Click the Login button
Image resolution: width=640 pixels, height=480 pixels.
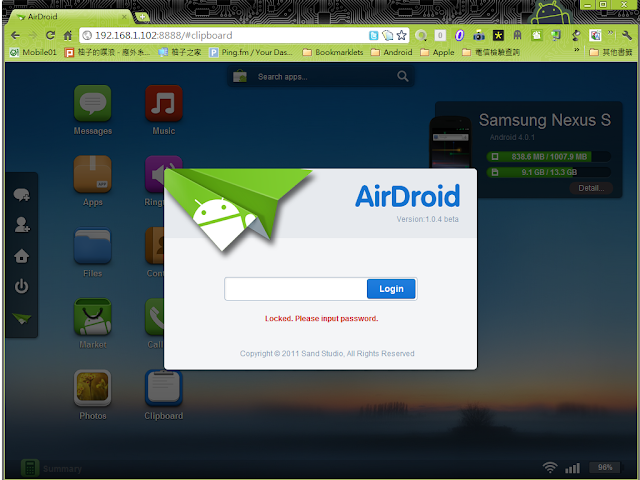point(391,289)
